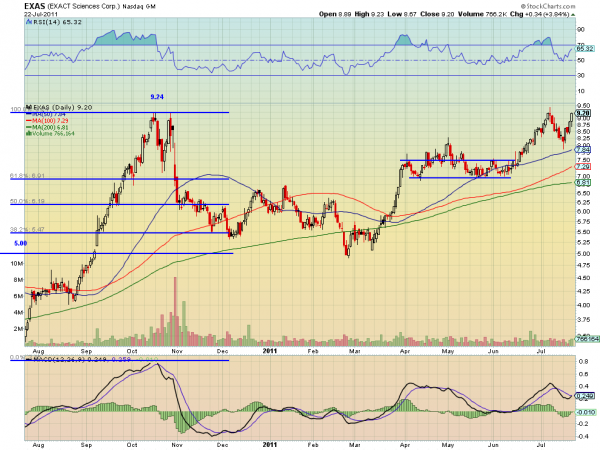Click the 'Low 8.67' value

(402, 14)
